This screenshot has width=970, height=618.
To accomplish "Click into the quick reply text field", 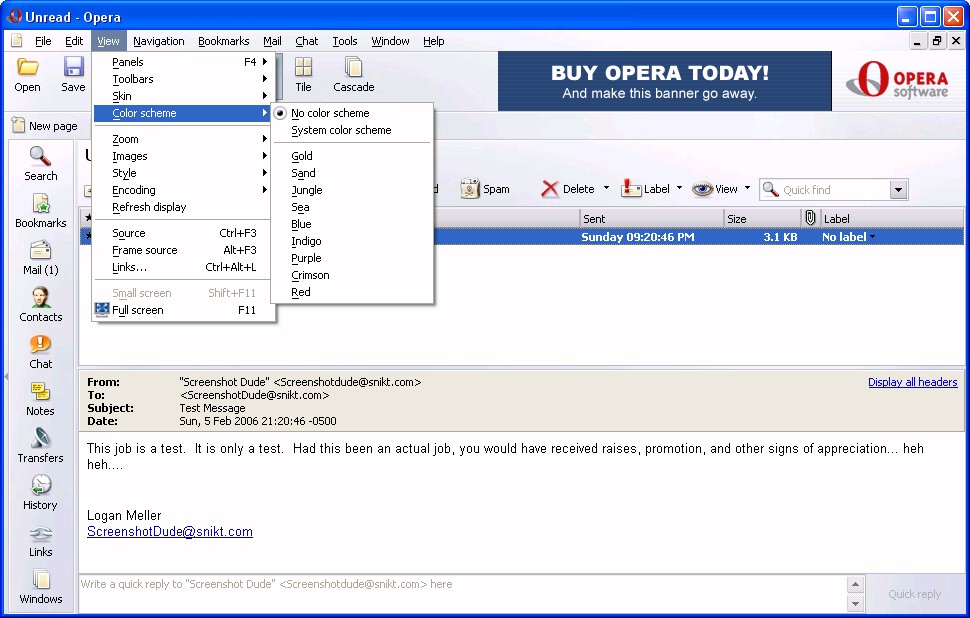I will (x=460, y=584).
